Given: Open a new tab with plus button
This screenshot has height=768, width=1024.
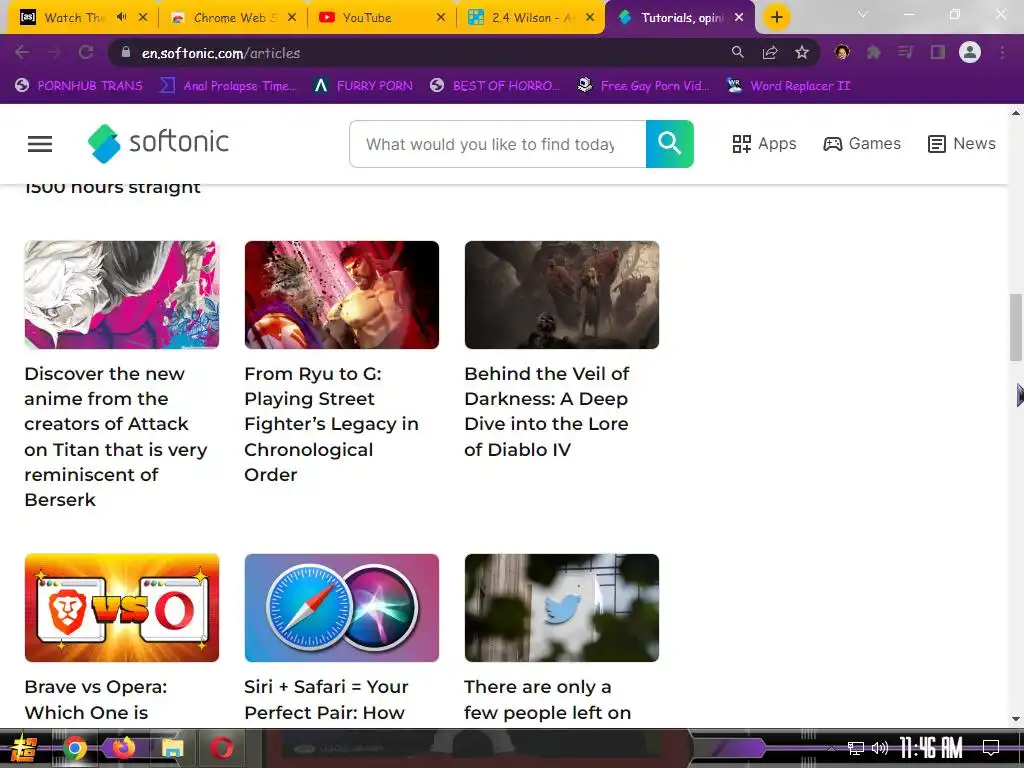Looking at the screenshot, I should click(776, 18).
